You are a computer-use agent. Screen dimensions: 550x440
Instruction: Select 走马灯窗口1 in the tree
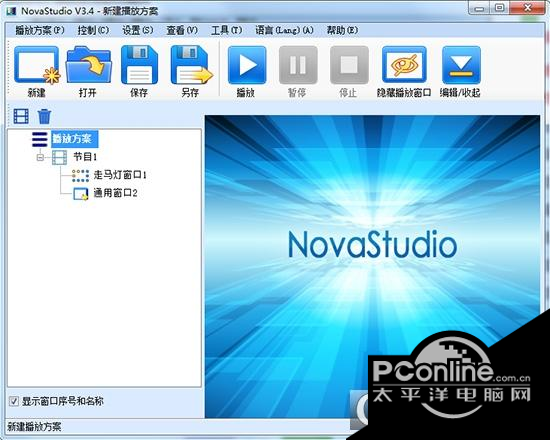click(x=120, y=175)
